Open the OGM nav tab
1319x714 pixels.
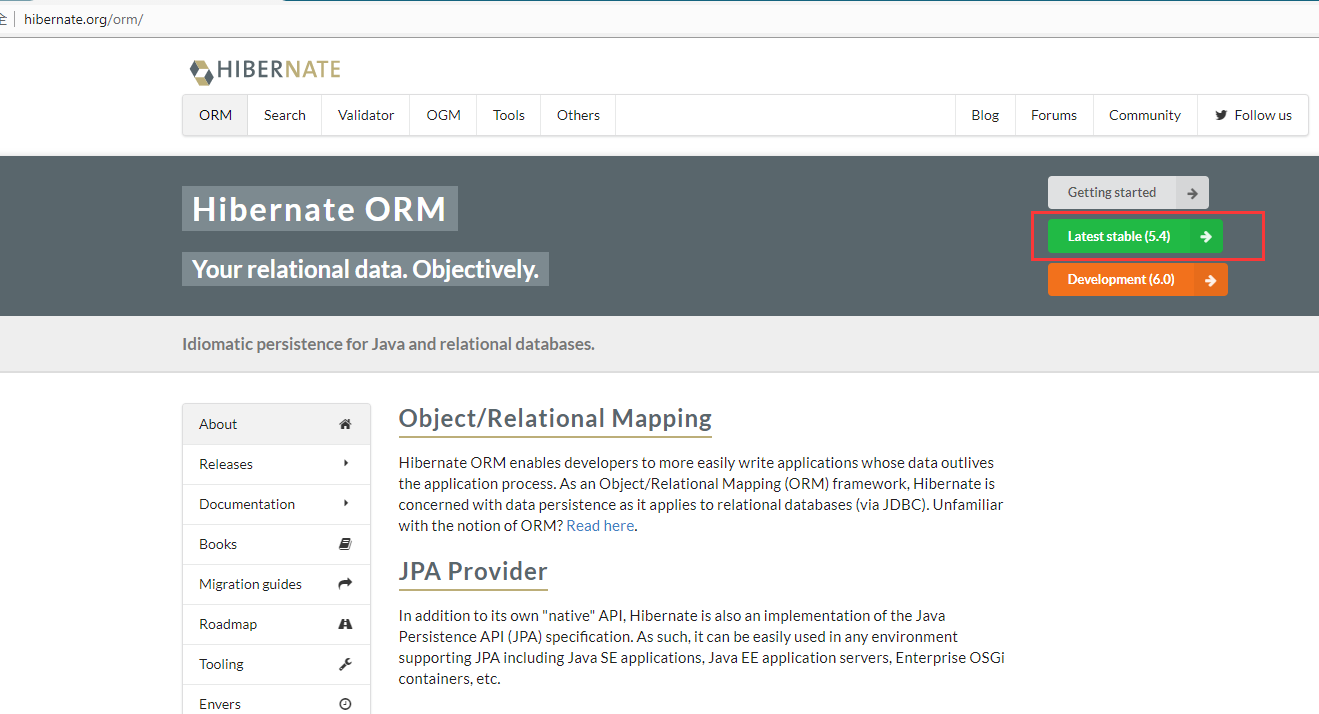point(444,115)
